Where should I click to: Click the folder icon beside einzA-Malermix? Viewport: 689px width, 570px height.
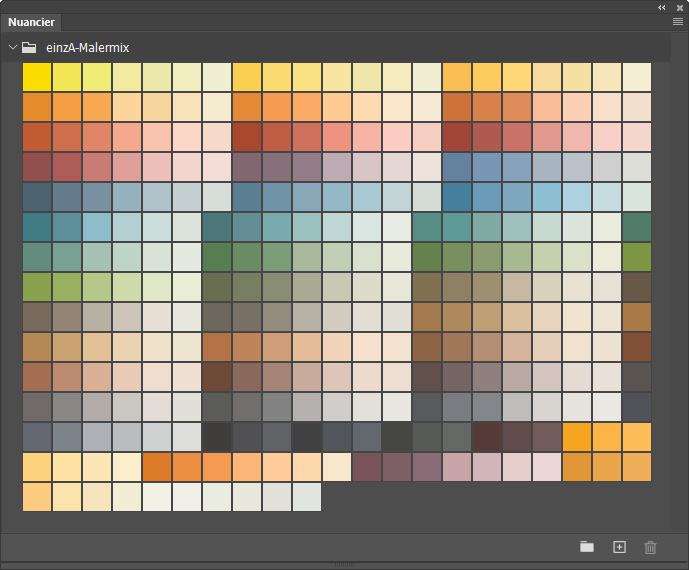point(29,47)
